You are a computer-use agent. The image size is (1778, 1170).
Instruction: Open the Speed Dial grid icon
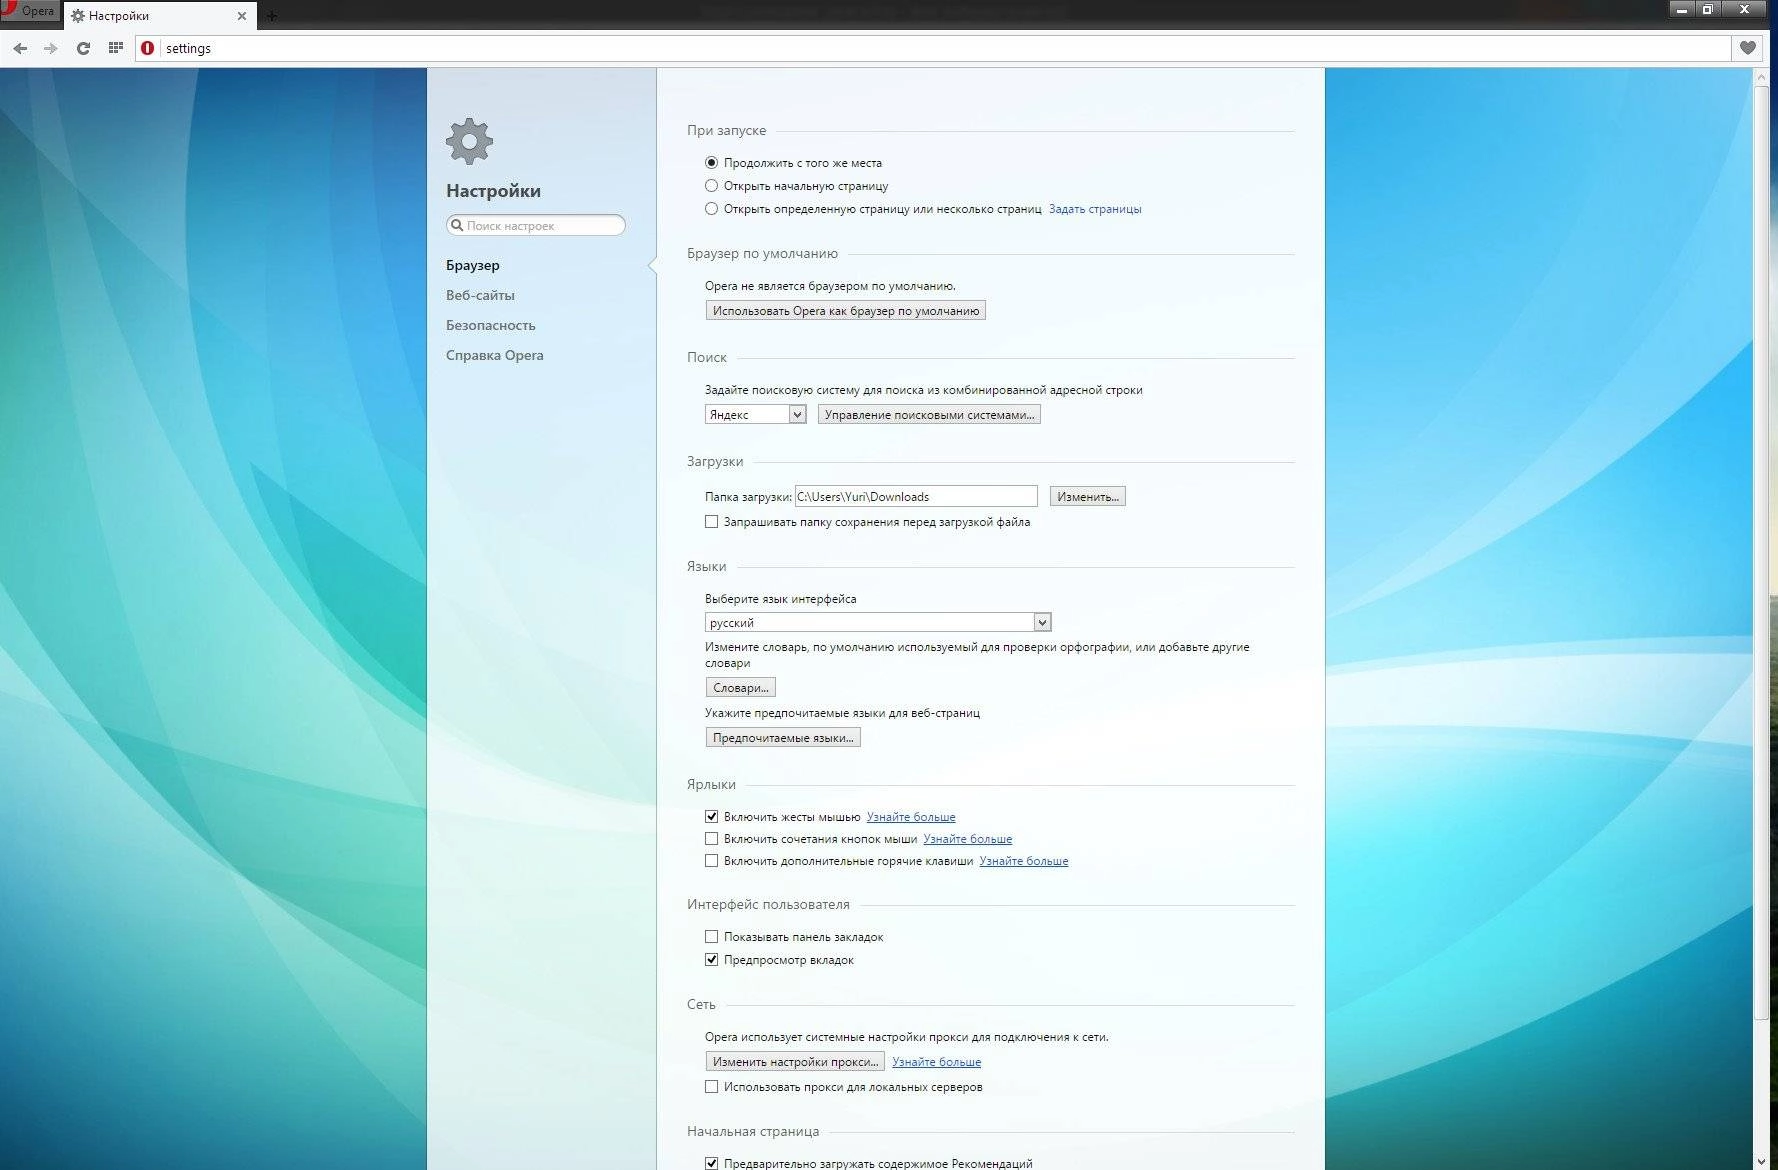point(116,48)
